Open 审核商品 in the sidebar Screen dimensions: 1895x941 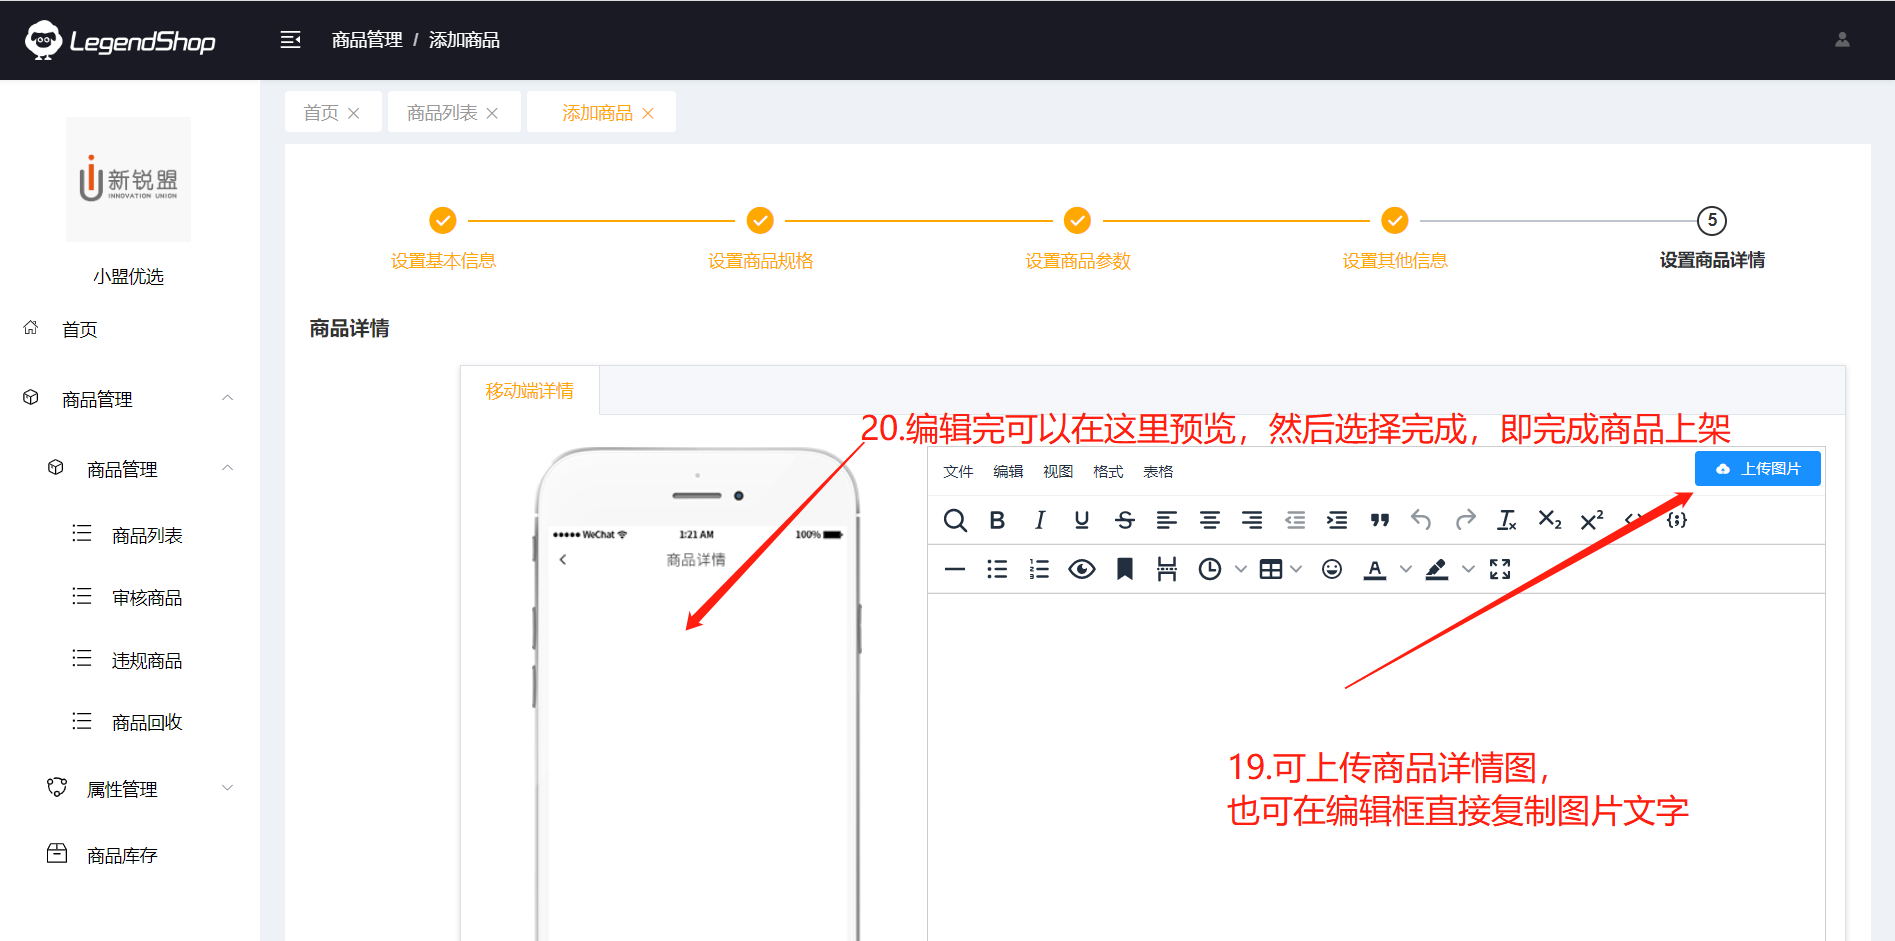(x=147, y=598)
